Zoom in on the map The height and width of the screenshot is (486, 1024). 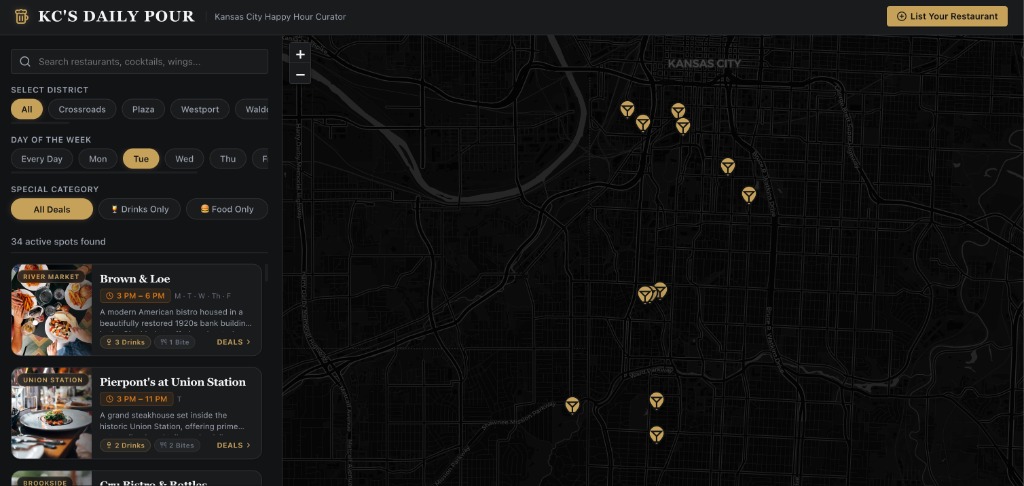(x=300, y=55)
